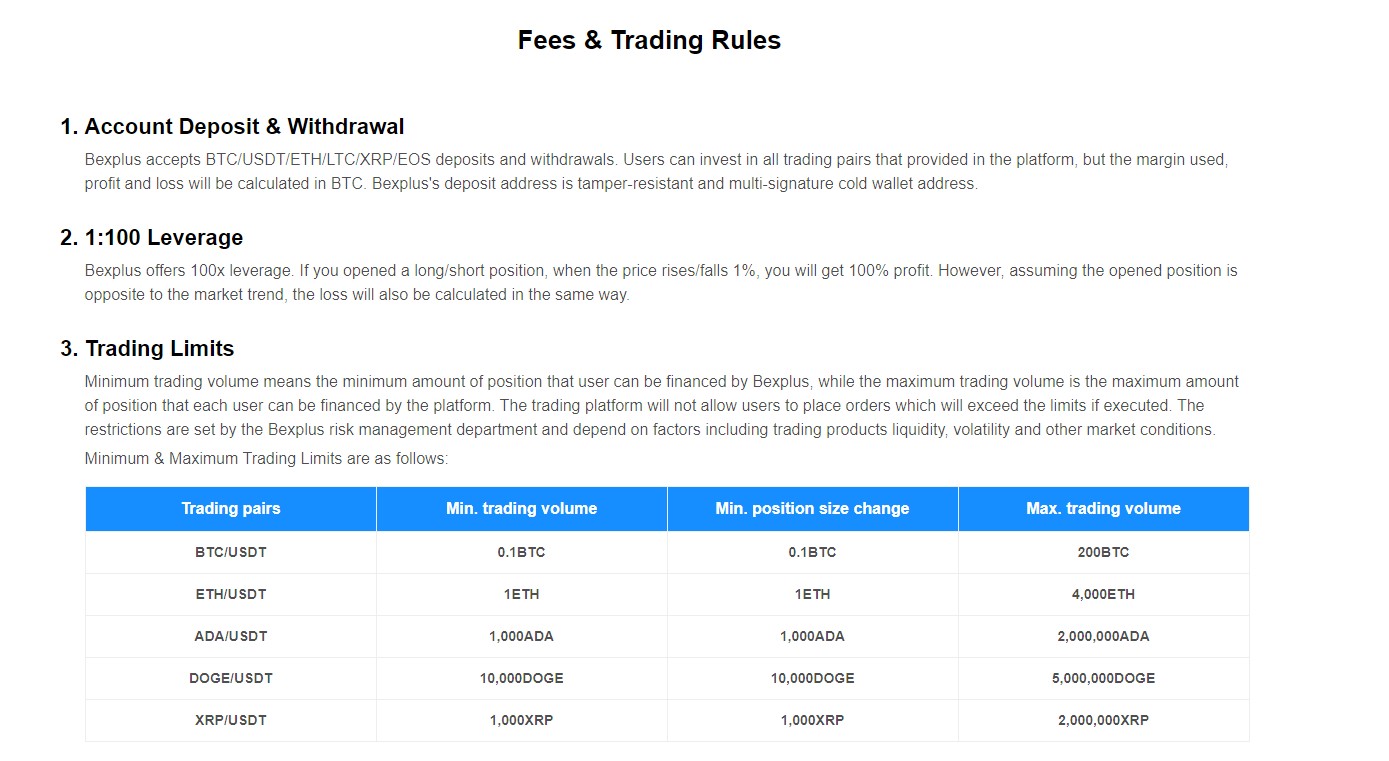The height and width of the screenshot is (761, 1389).
Task: Choose the DOGE/USDT trading pair cell
Action: point(231,678)
